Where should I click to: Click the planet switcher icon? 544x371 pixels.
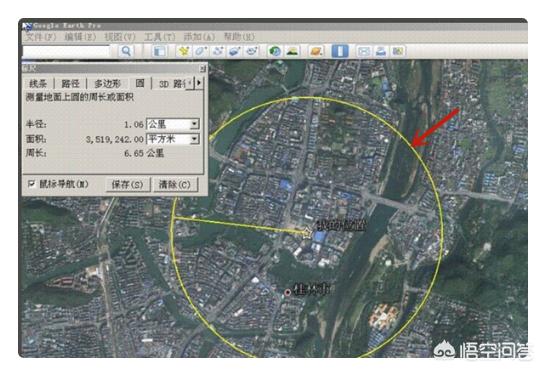[x=316, y=51]
